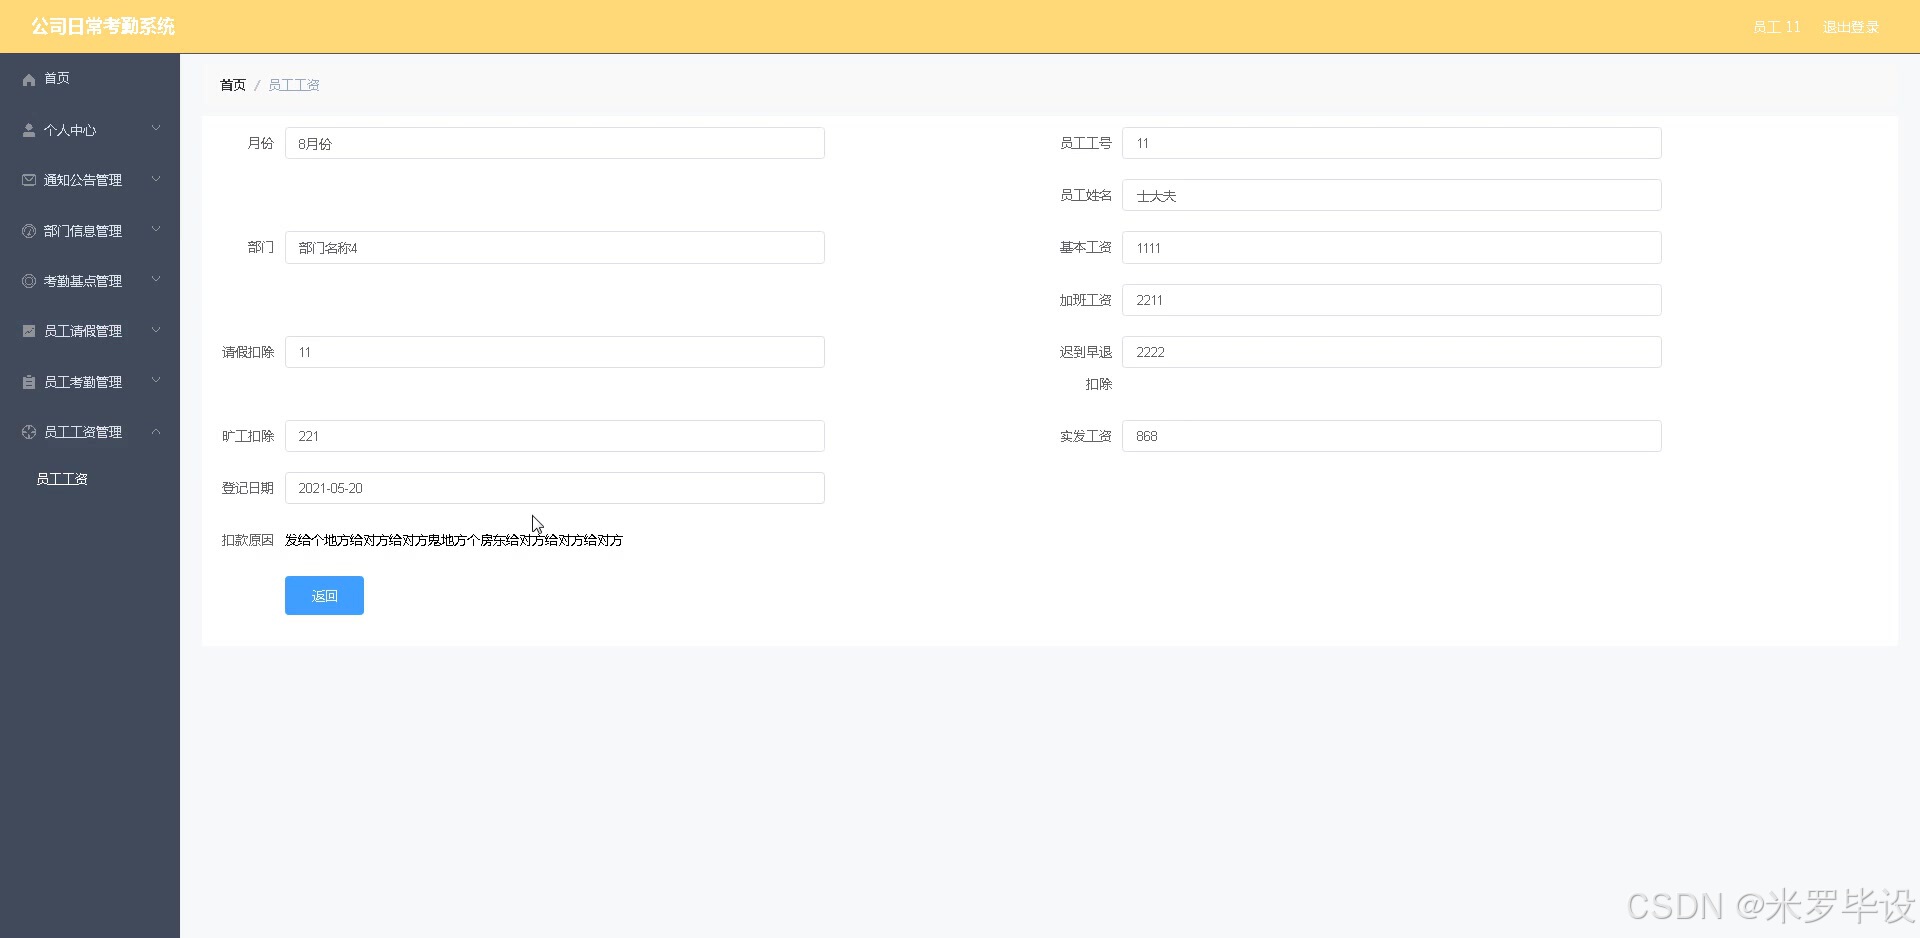Go to 首页 via the breadcrumb
This screenshot has height=938, width=1920.
coord(233,85)
